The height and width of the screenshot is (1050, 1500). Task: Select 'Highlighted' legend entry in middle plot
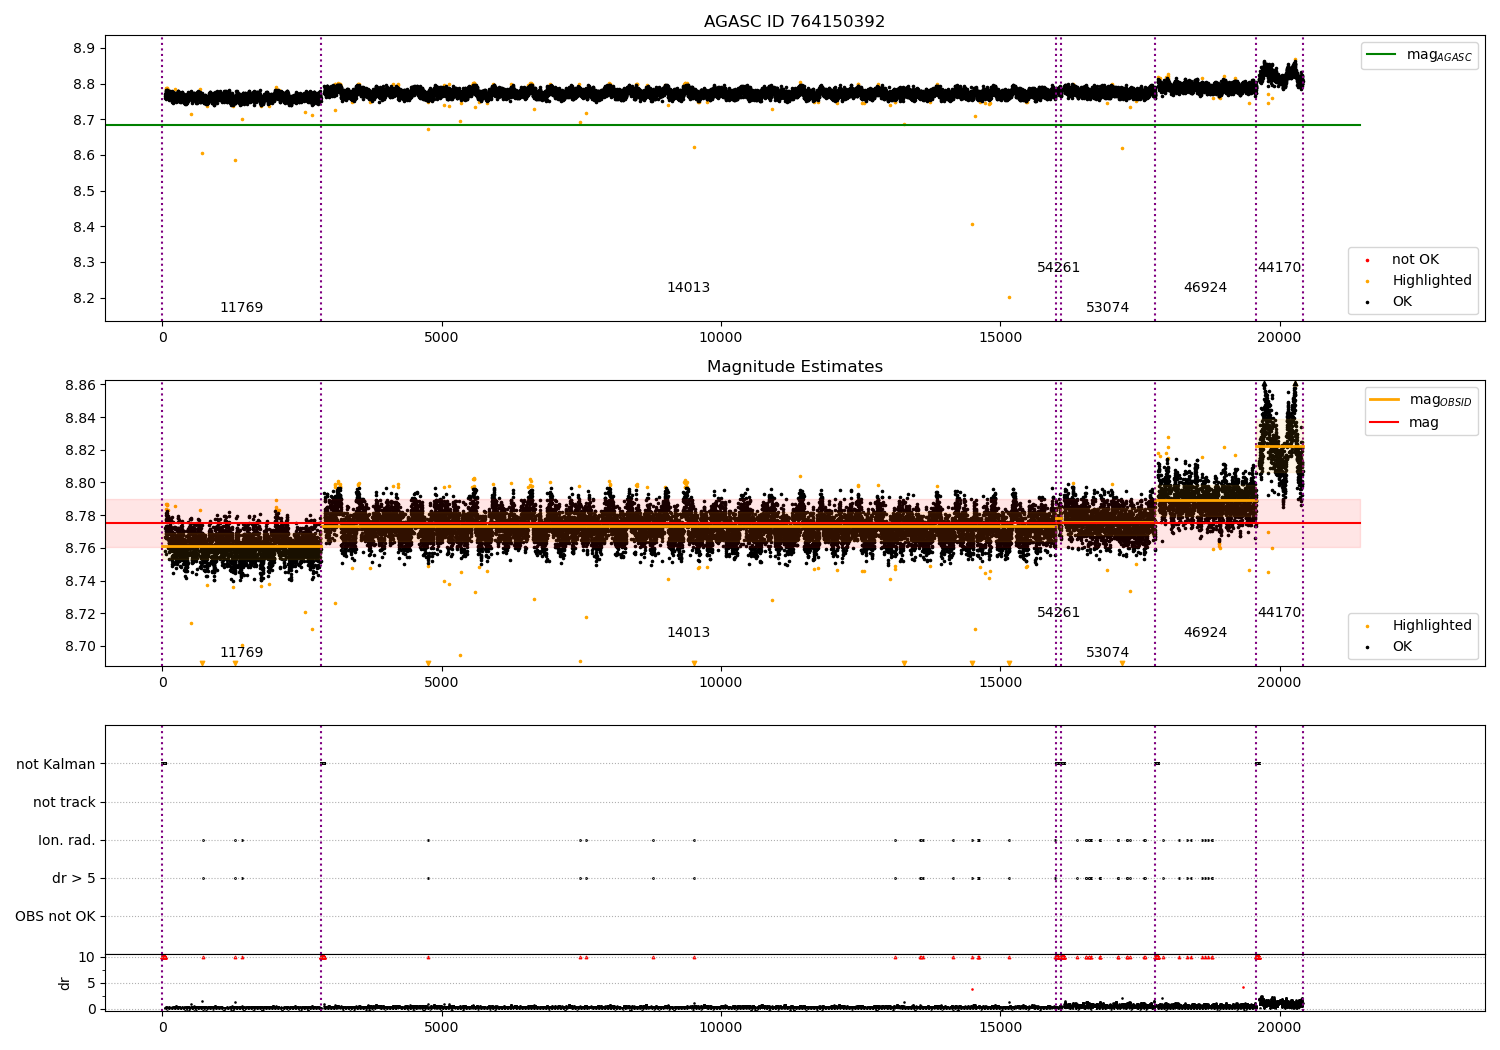coord(1432,626)
